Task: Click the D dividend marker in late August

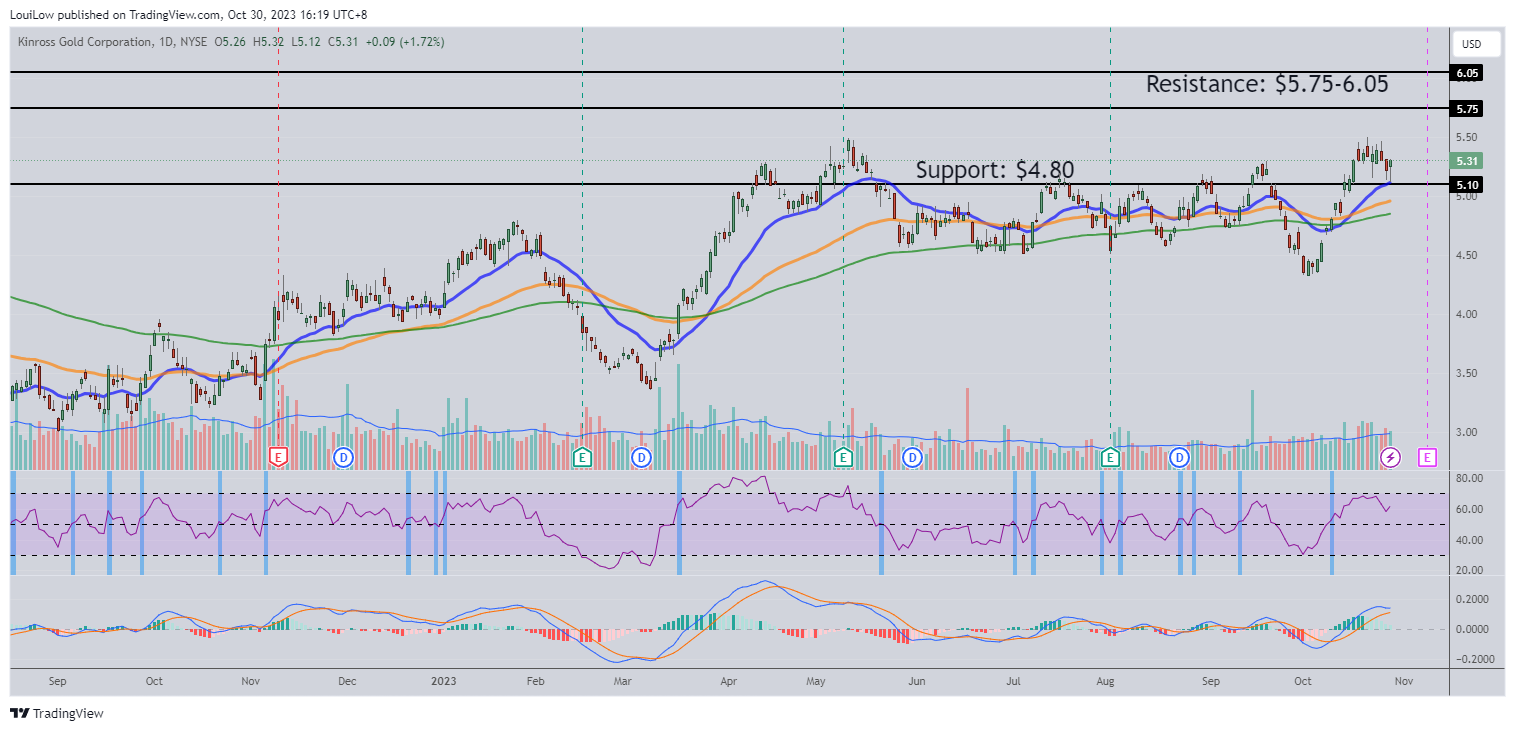Action: 1180,457
